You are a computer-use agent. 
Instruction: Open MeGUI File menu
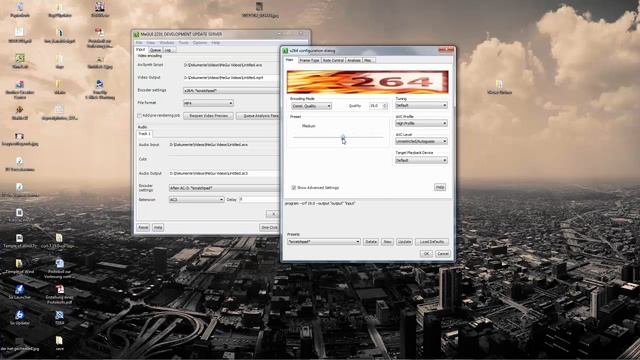point(139,43)
